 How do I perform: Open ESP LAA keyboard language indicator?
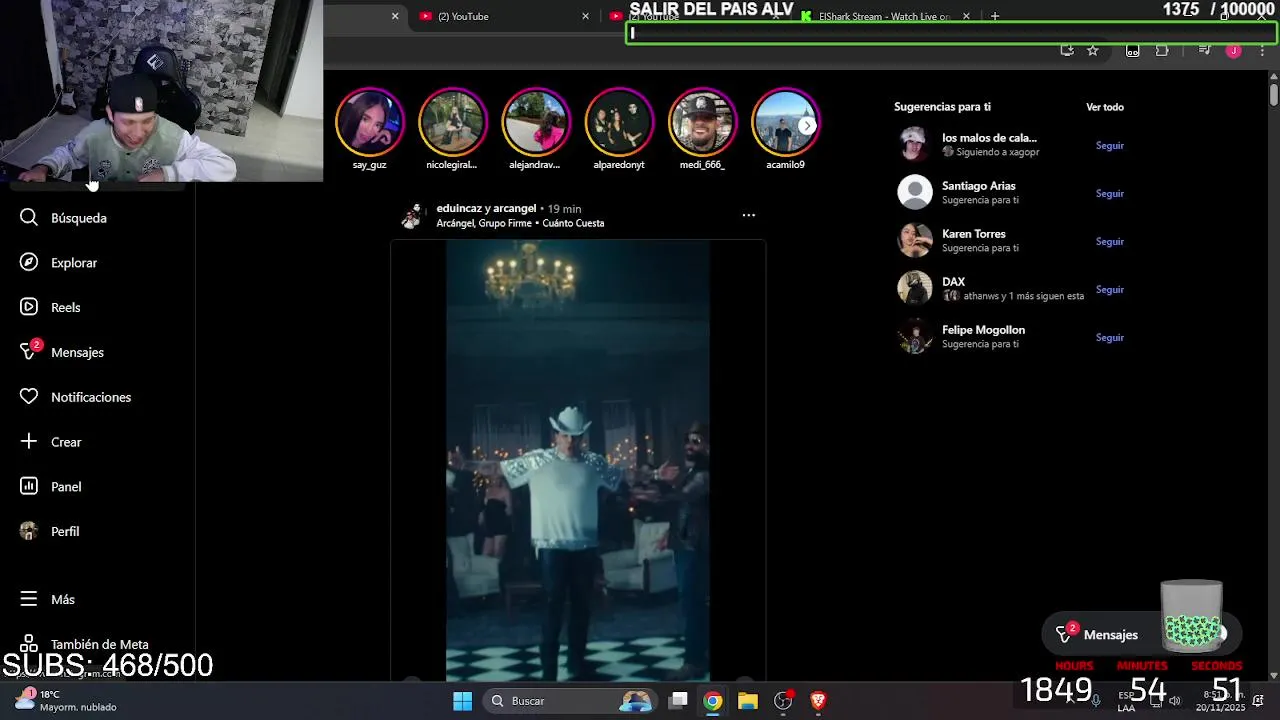[x=1126, y=701]
